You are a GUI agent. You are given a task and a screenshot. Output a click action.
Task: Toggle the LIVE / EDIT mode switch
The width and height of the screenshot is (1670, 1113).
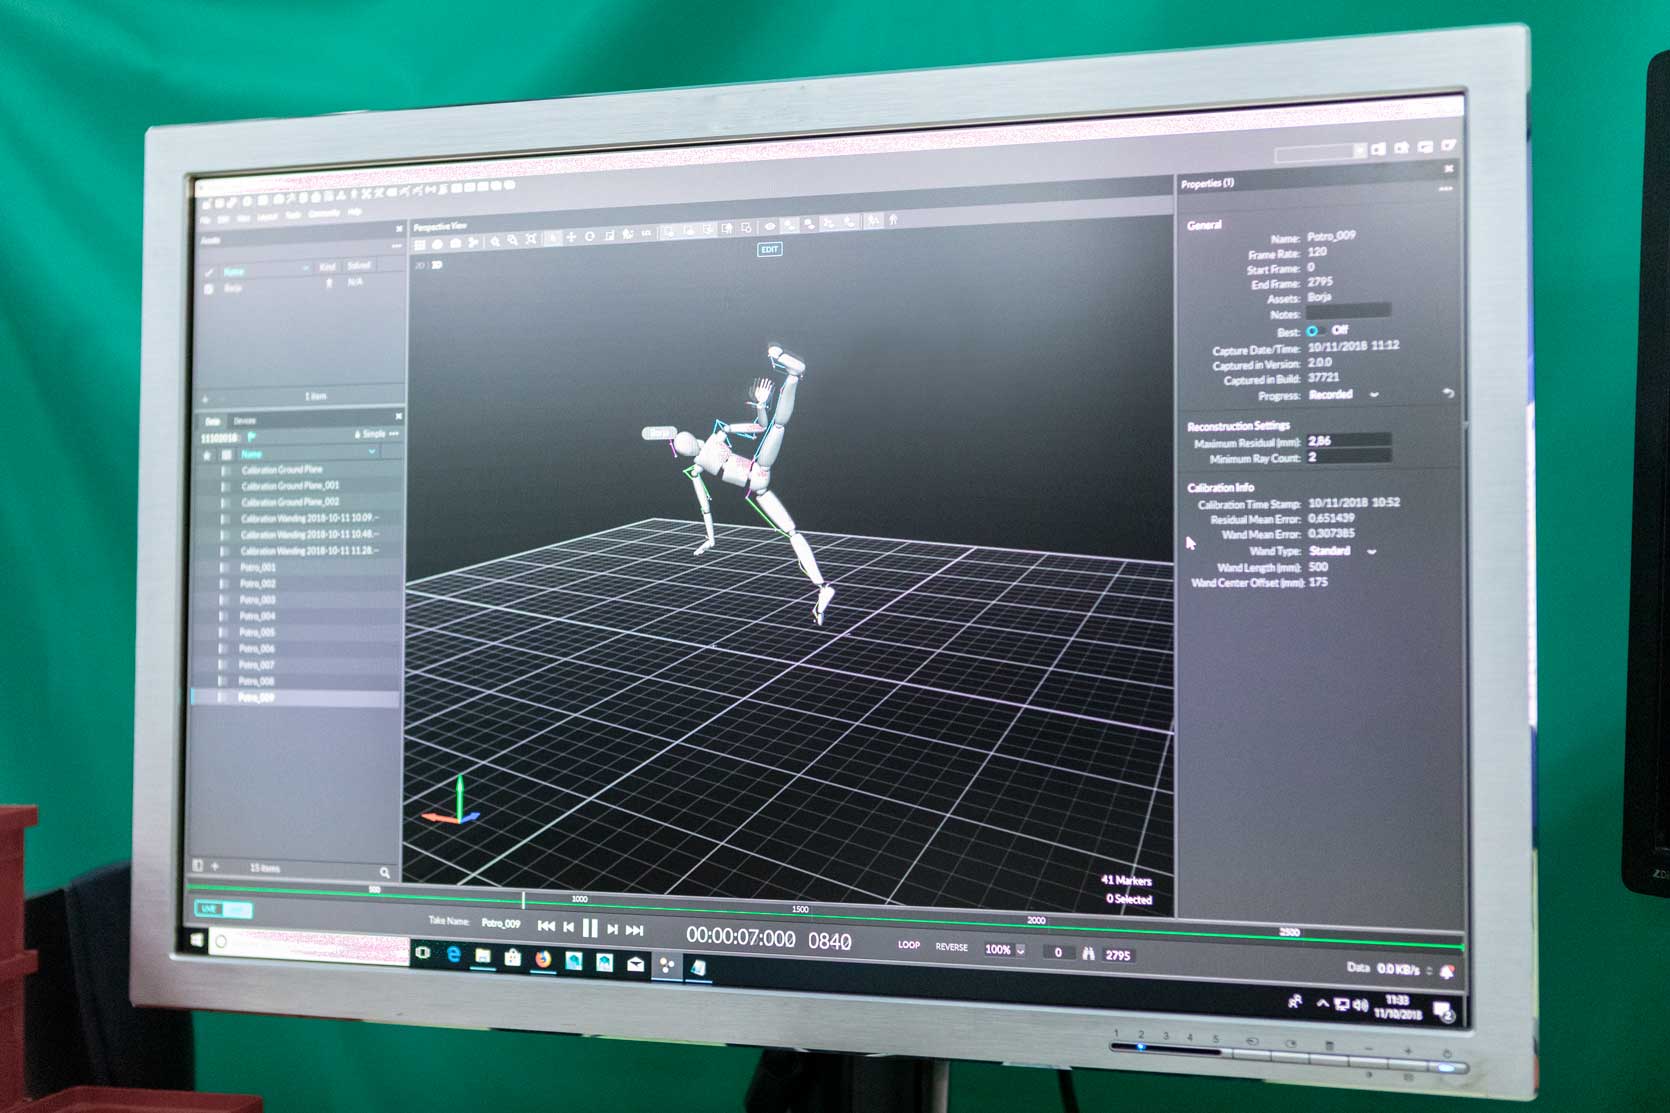(x=224, y=909)
